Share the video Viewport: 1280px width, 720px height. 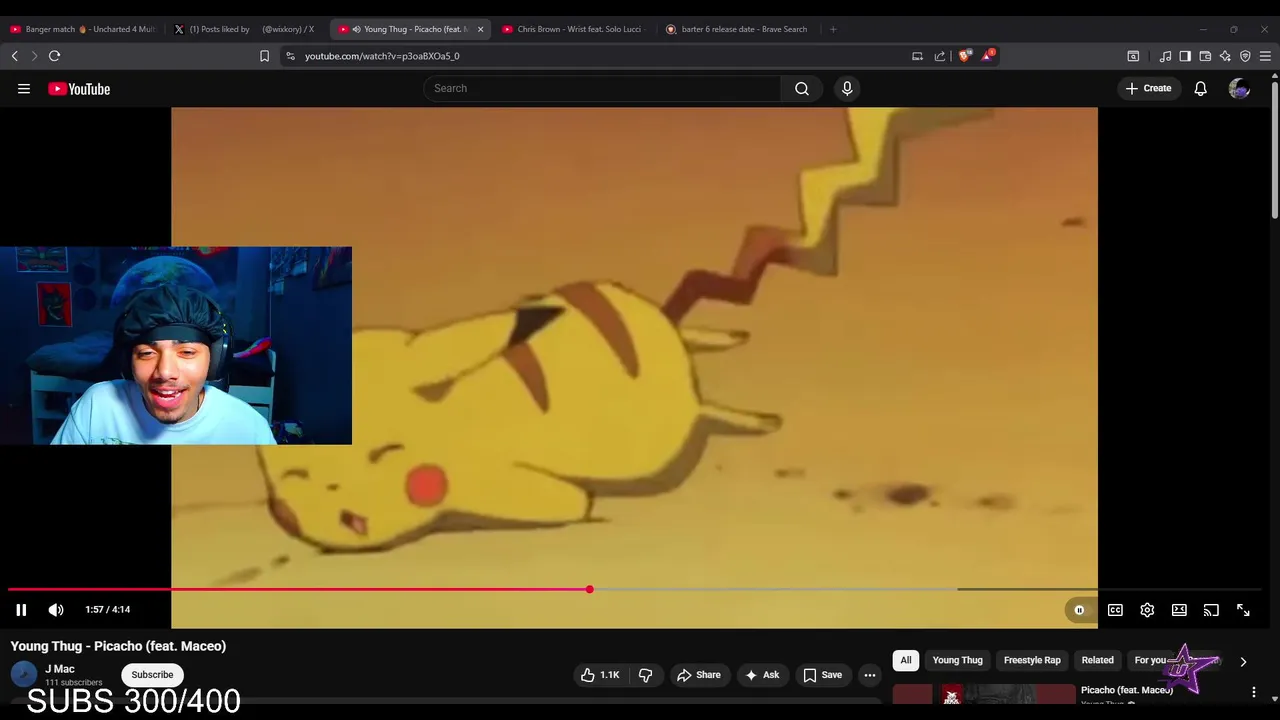coord(698,675)
